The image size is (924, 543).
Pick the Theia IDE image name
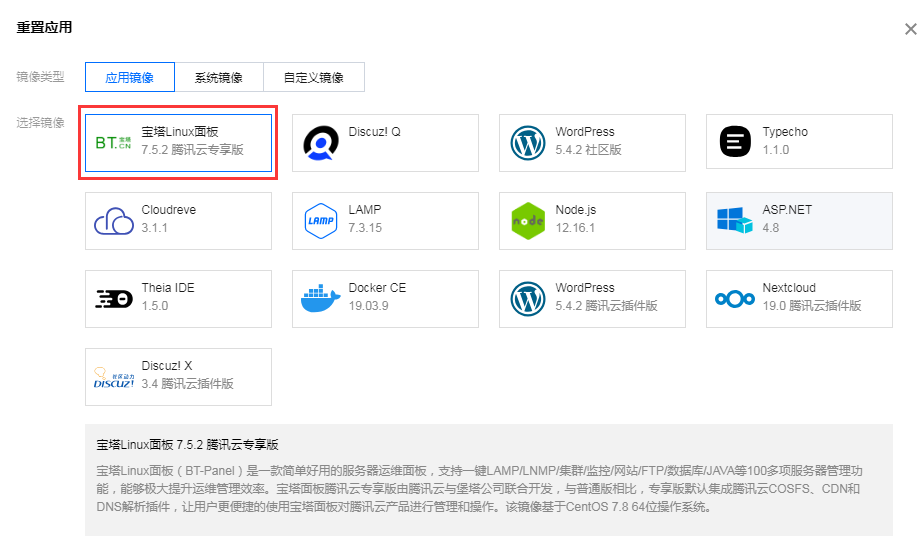point(168,288)
